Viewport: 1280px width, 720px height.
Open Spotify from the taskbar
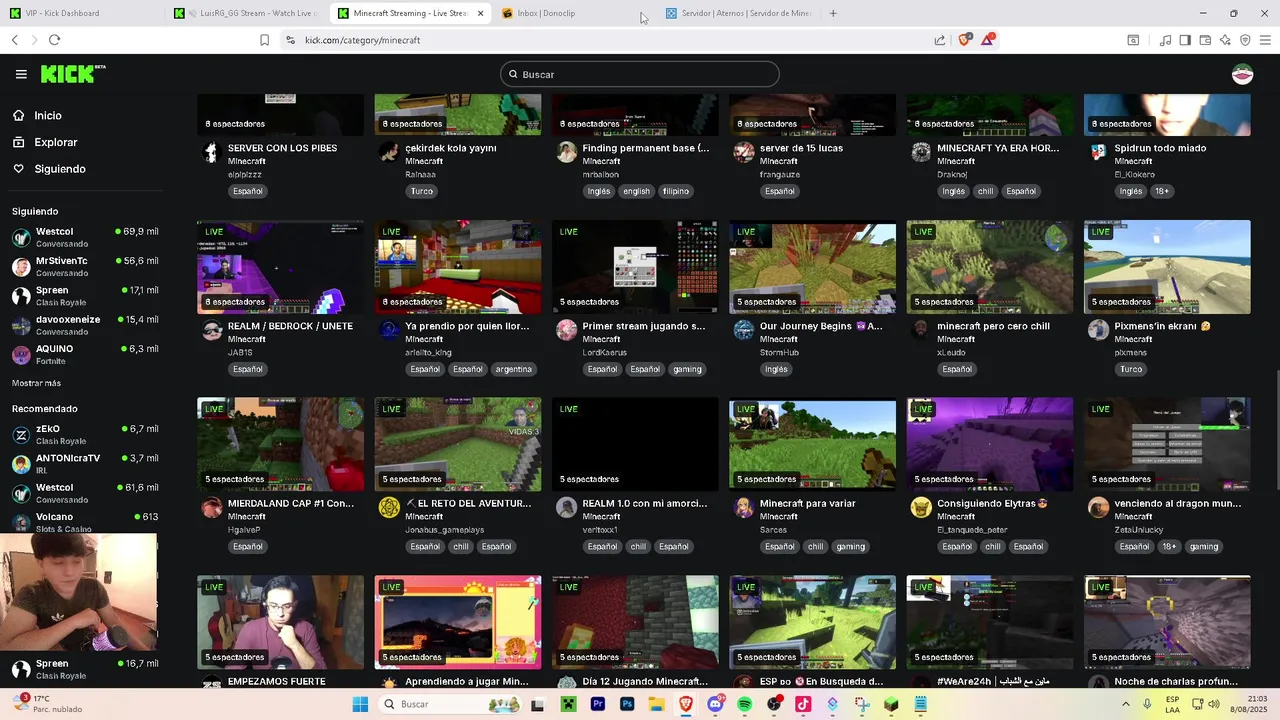[x=745, y=704]
